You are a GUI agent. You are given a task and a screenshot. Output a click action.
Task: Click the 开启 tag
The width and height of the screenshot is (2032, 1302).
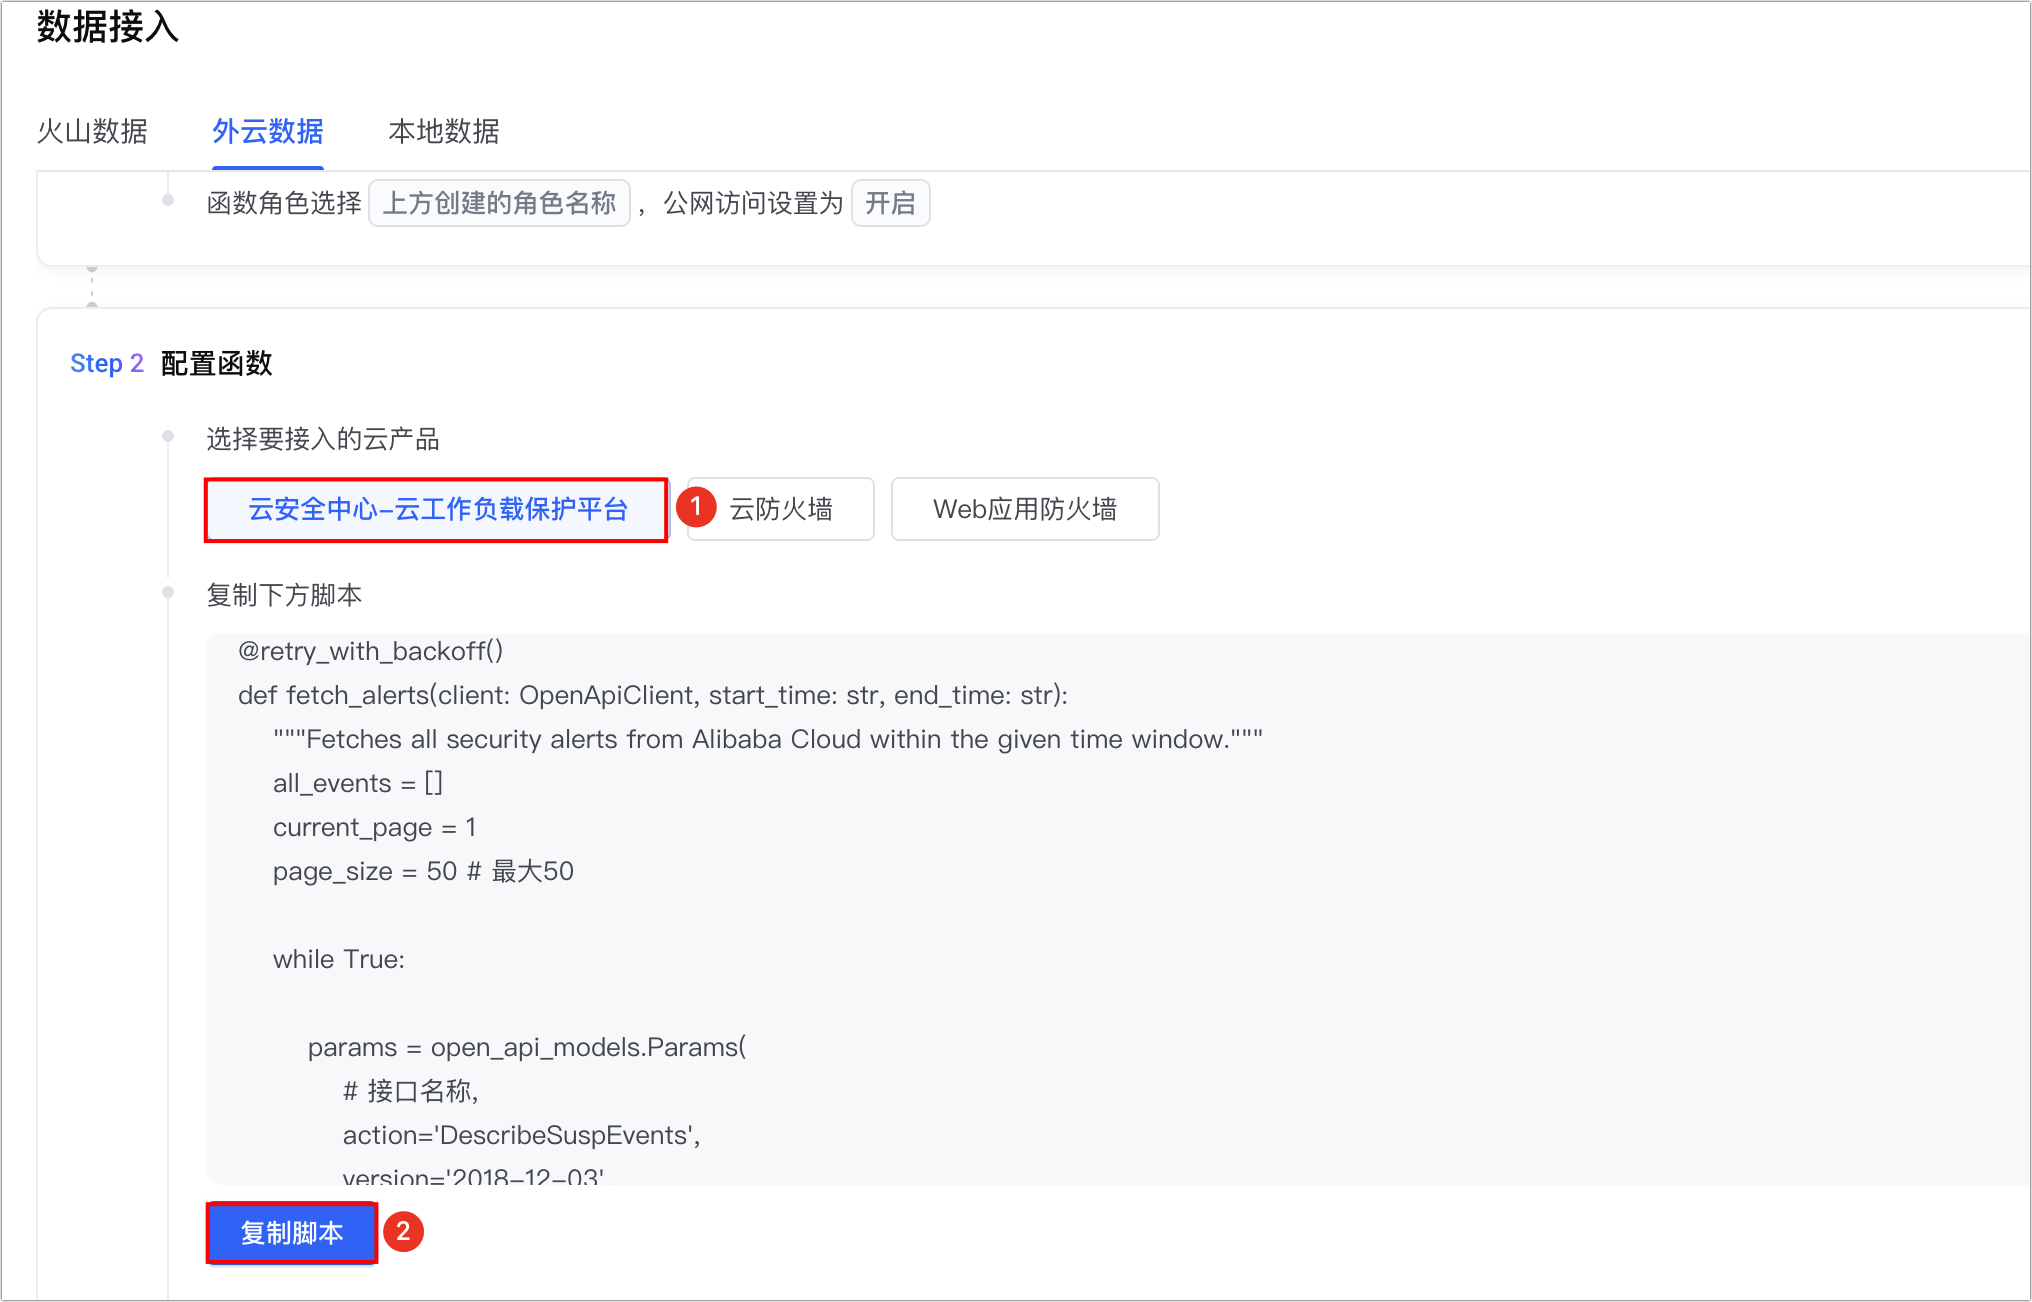890,203
